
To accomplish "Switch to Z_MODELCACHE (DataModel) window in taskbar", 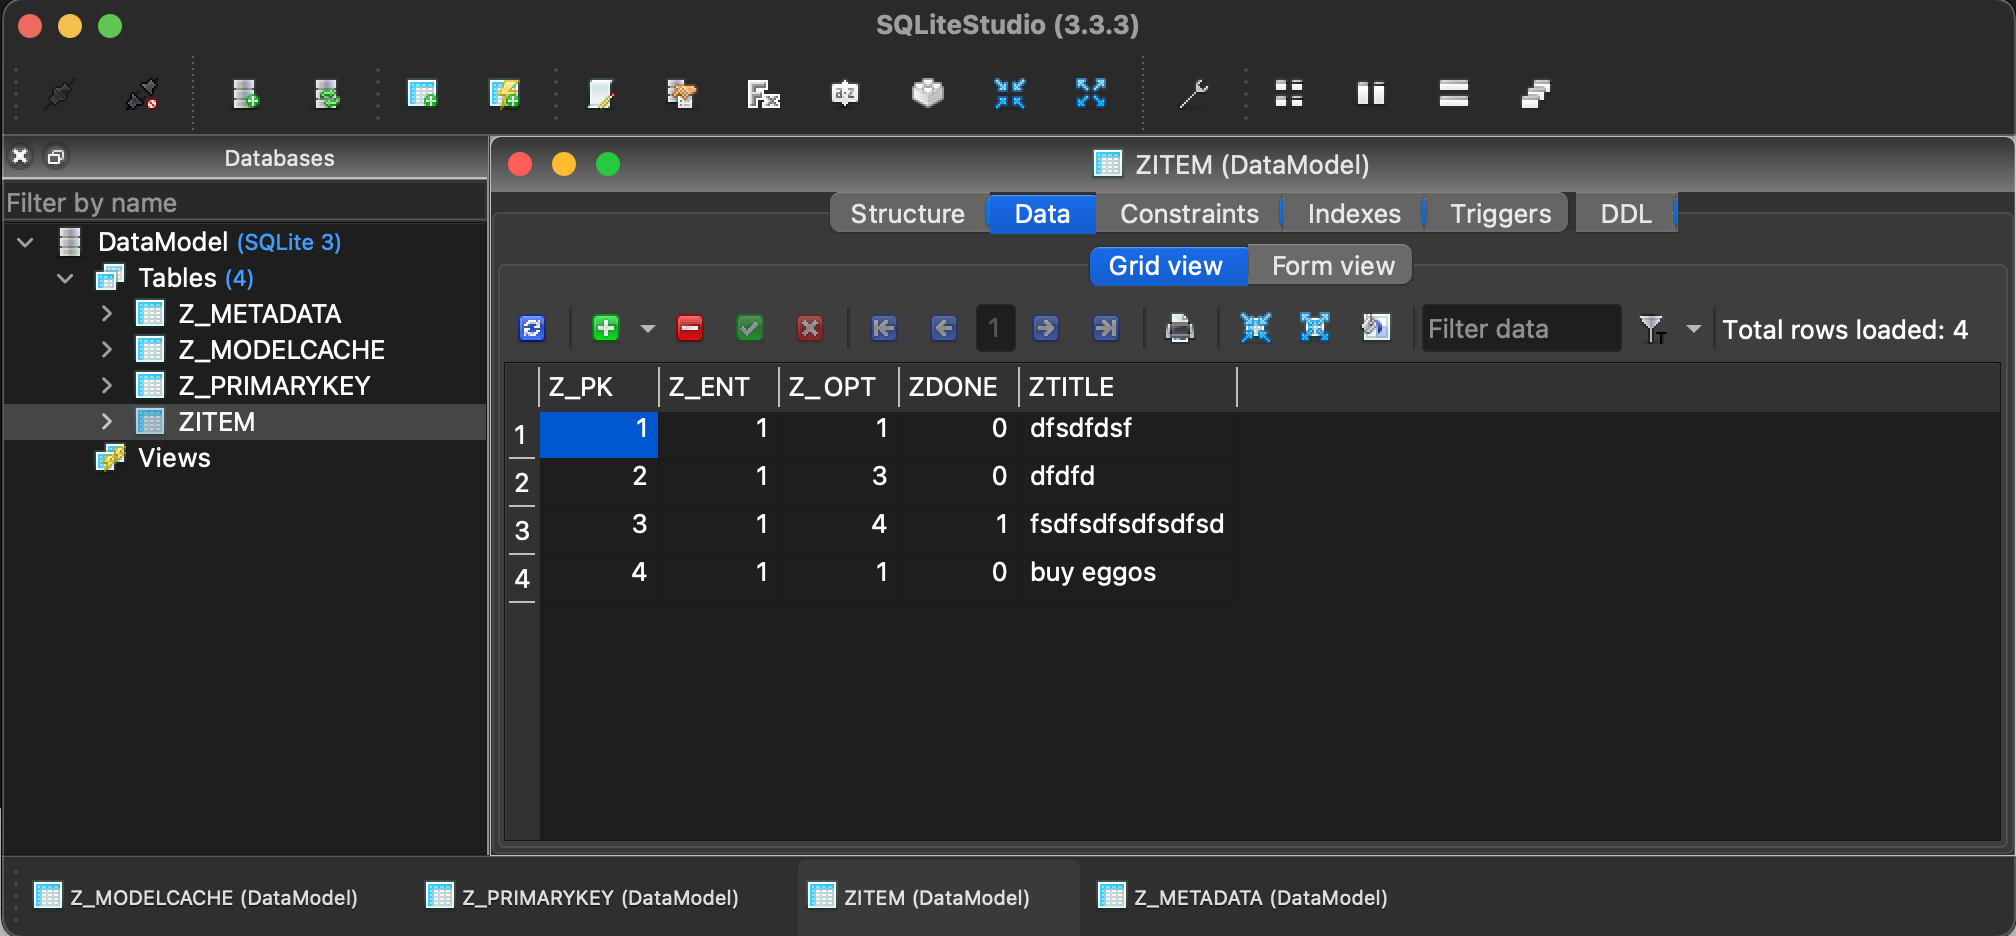I will pos(196,897).
